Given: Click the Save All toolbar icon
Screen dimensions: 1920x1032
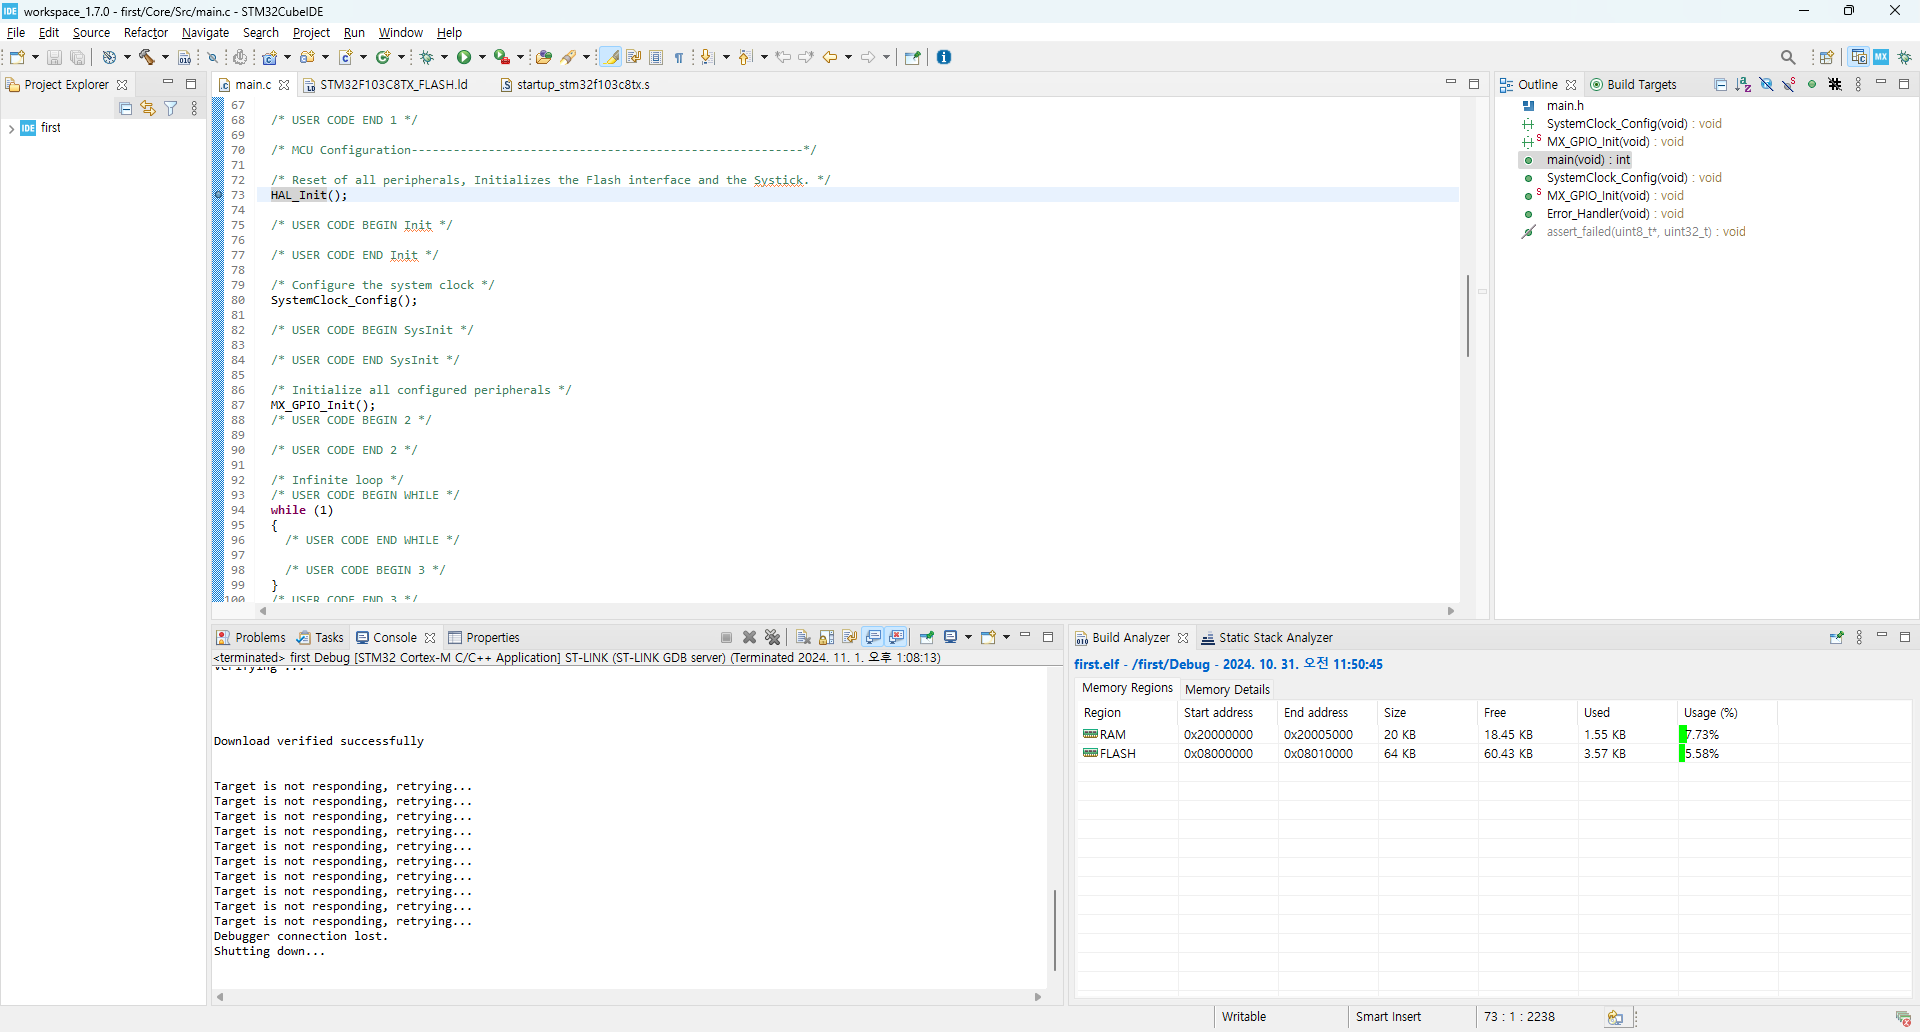Looking at the screenshot, I should click(x=77, y=57).
